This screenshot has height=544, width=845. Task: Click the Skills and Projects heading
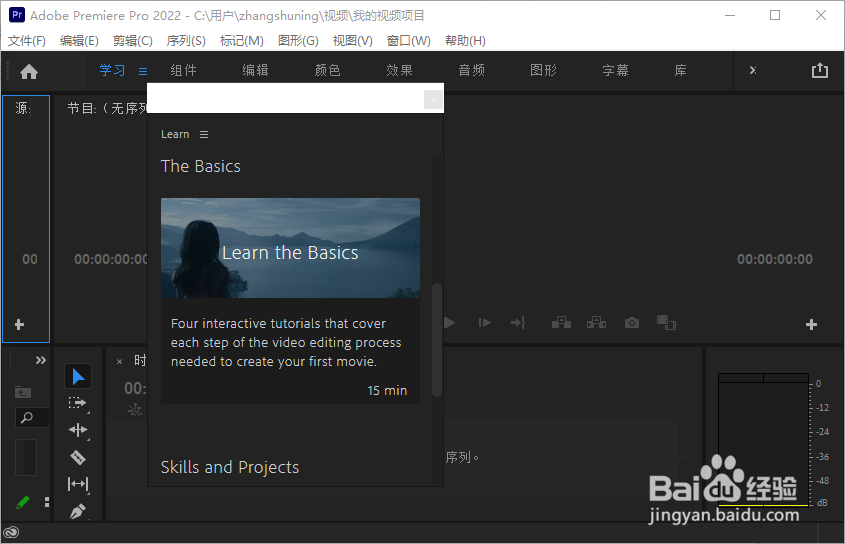pos(230,467)
